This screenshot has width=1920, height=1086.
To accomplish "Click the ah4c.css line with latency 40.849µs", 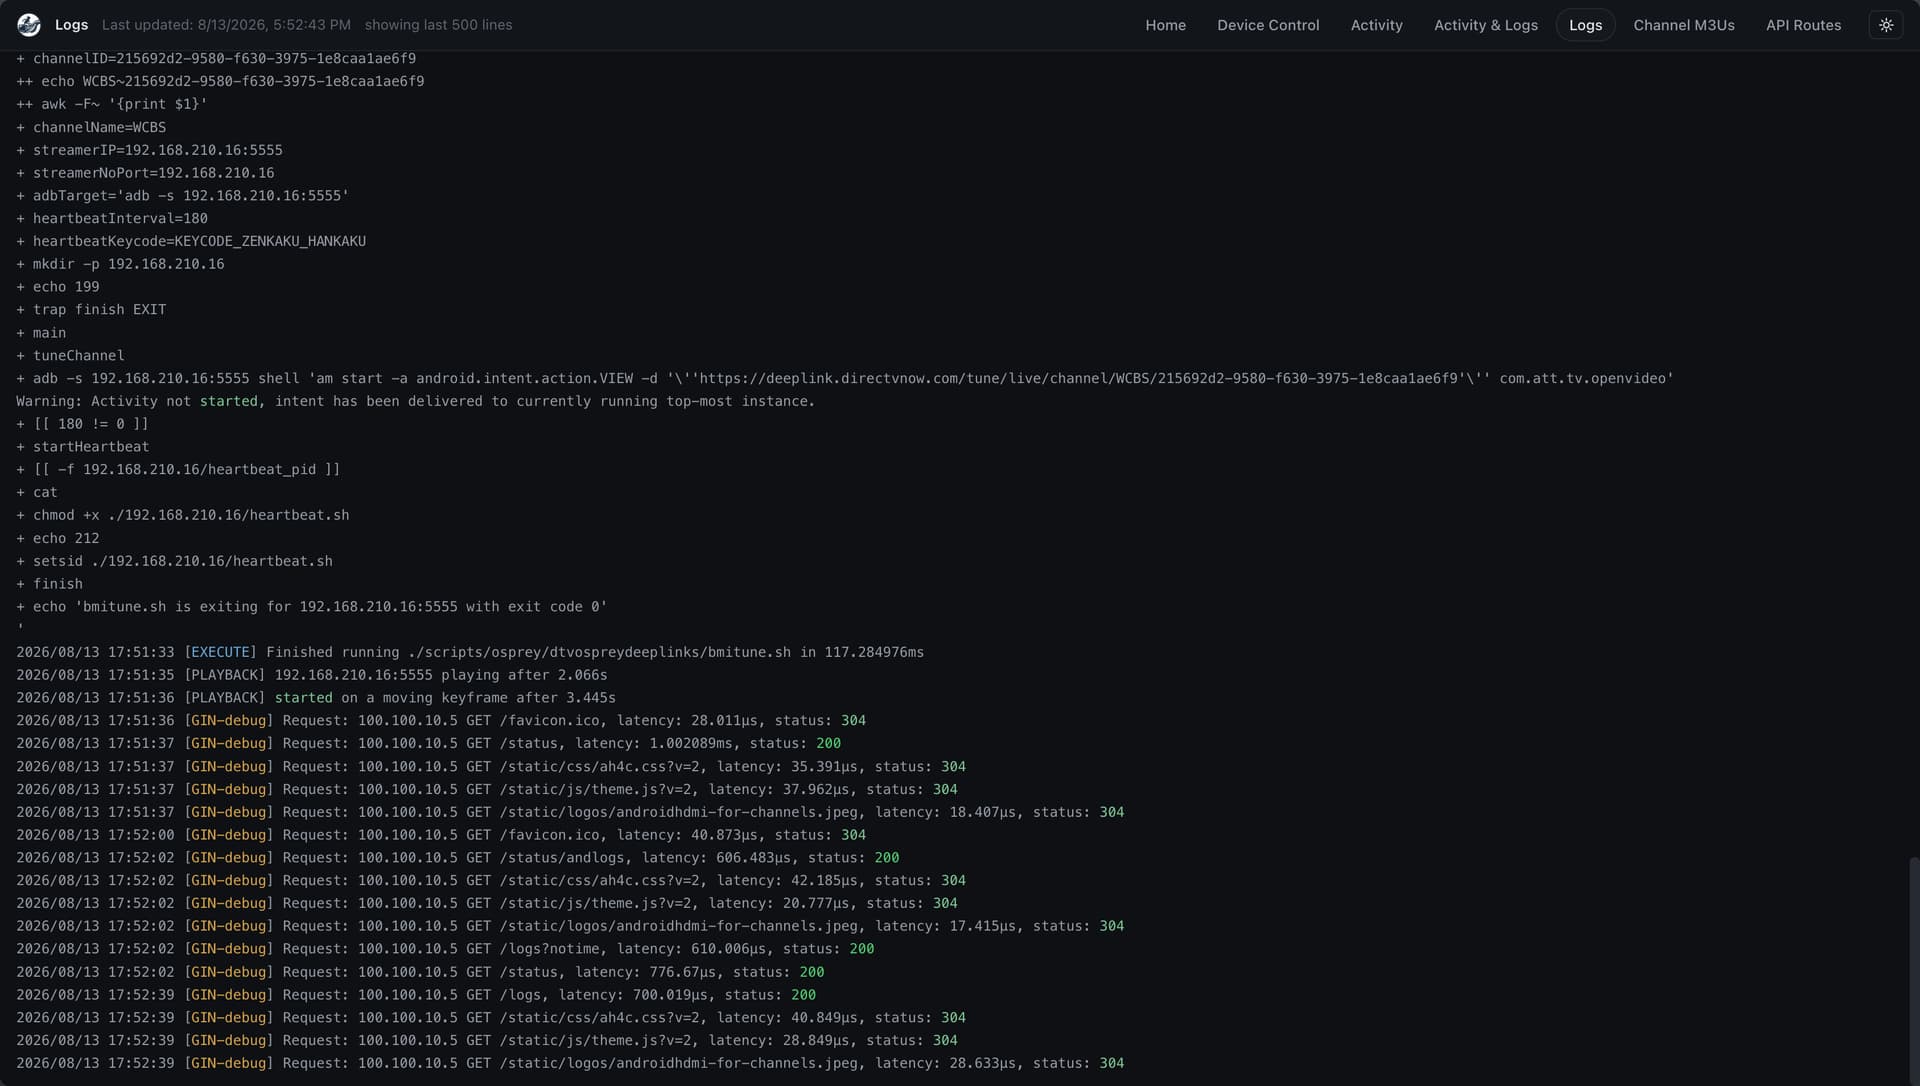I will click(x=491, y=1018).
